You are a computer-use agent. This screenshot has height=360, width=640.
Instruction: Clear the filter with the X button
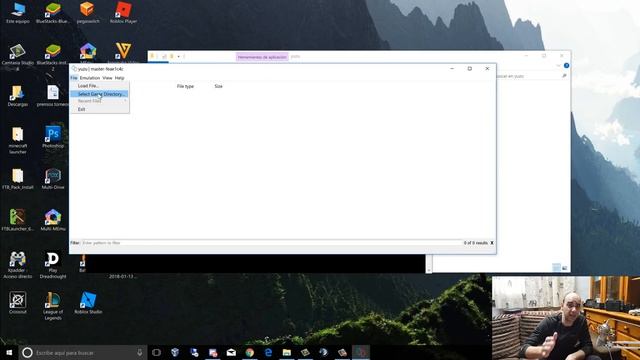pyautogui.click(x=492, y=243)
